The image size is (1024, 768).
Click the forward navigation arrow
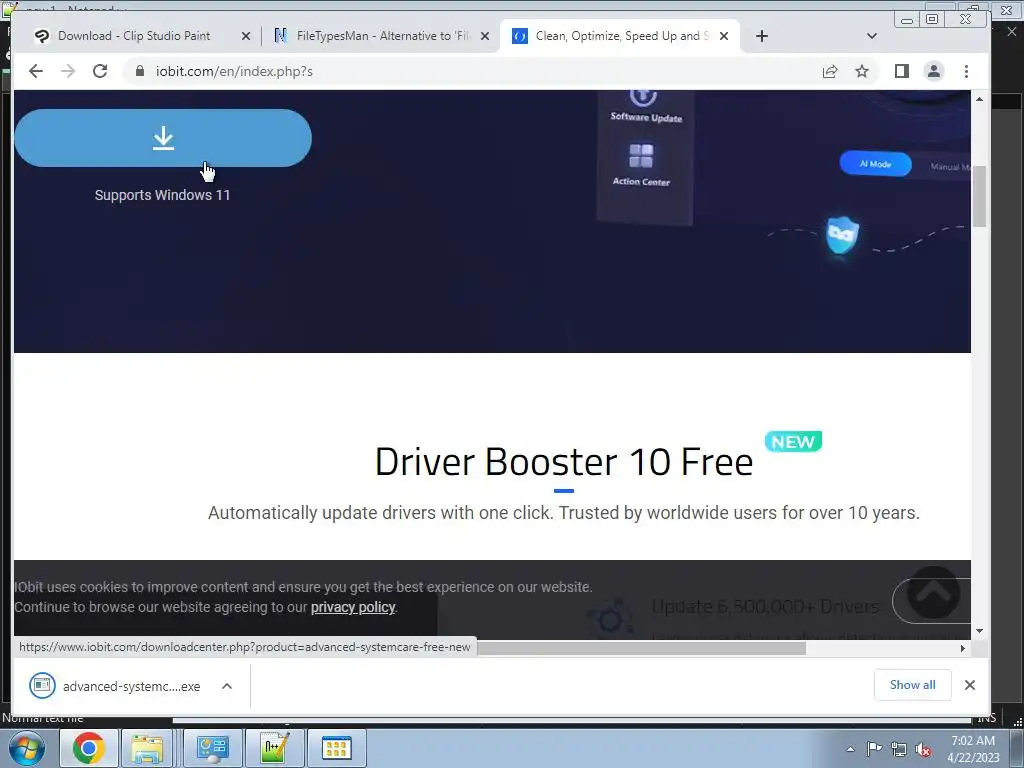coord(68,71)
